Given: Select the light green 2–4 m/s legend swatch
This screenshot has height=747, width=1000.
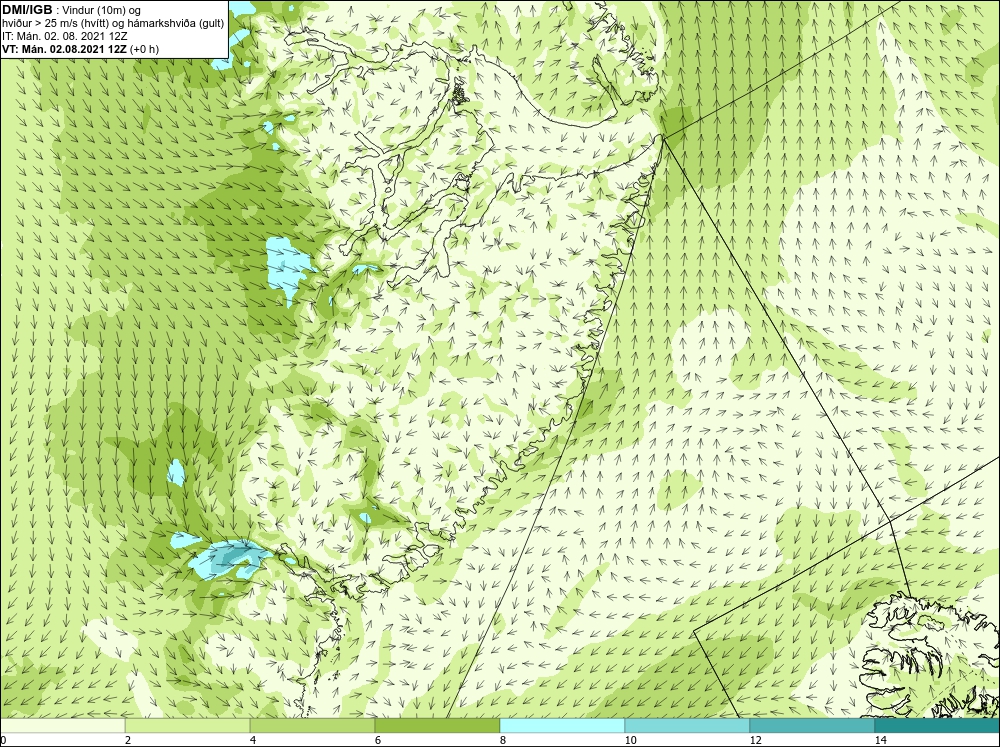Looking at the screenshot, I should (x=188, y=726).
